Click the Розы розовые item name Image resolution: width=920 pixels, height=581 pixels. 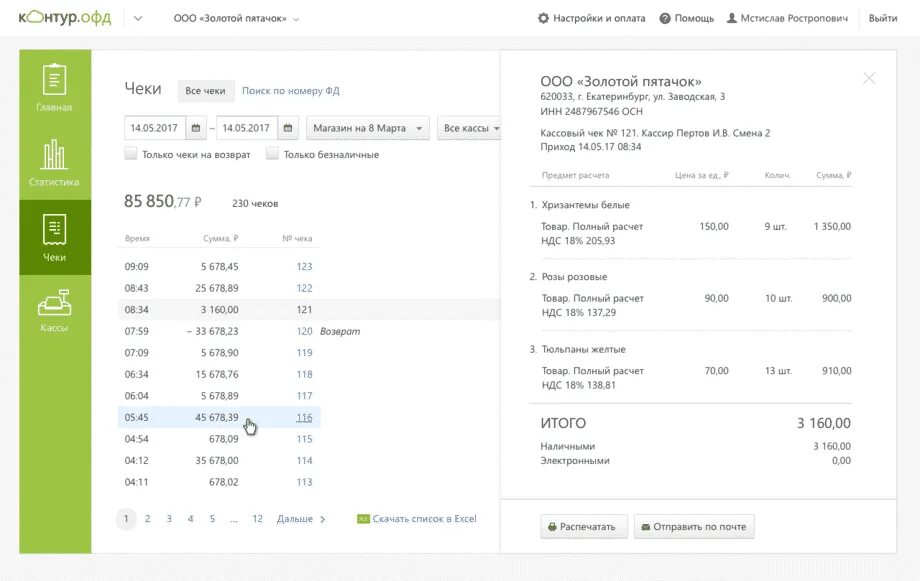point(574,276)
